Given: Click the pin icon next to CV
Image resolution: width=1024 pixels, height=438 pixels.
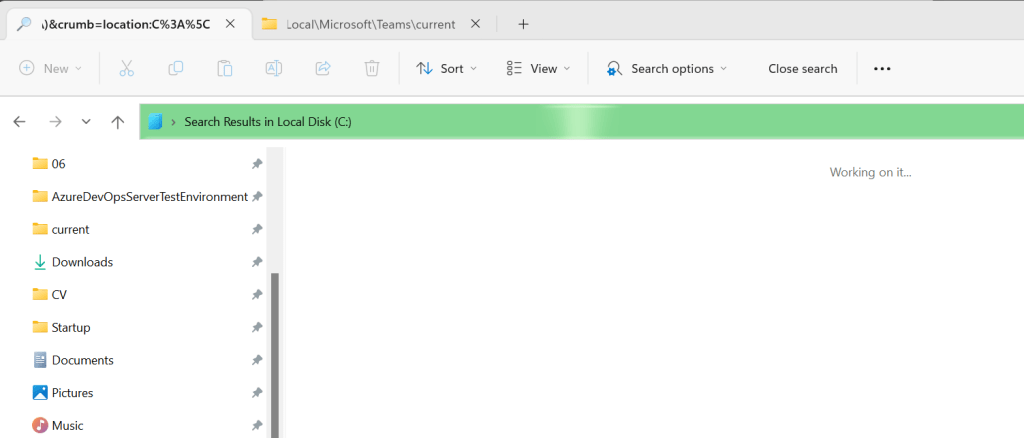Looking at the screenshot, I should tap(257, 294).
